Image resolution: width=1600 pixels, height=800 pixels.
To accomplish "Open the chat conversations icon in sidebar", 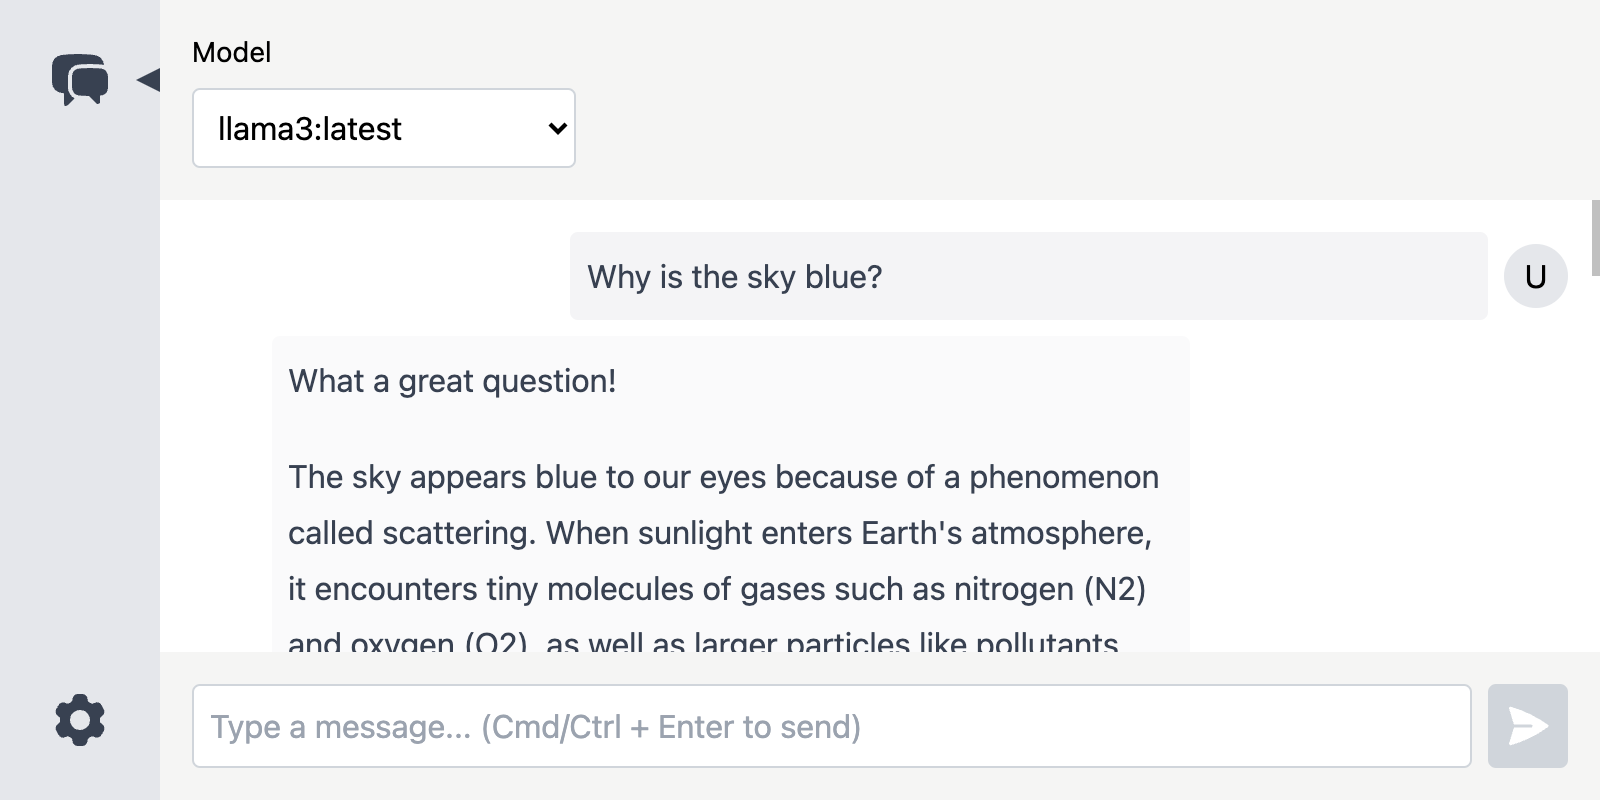I will (80, 80).
